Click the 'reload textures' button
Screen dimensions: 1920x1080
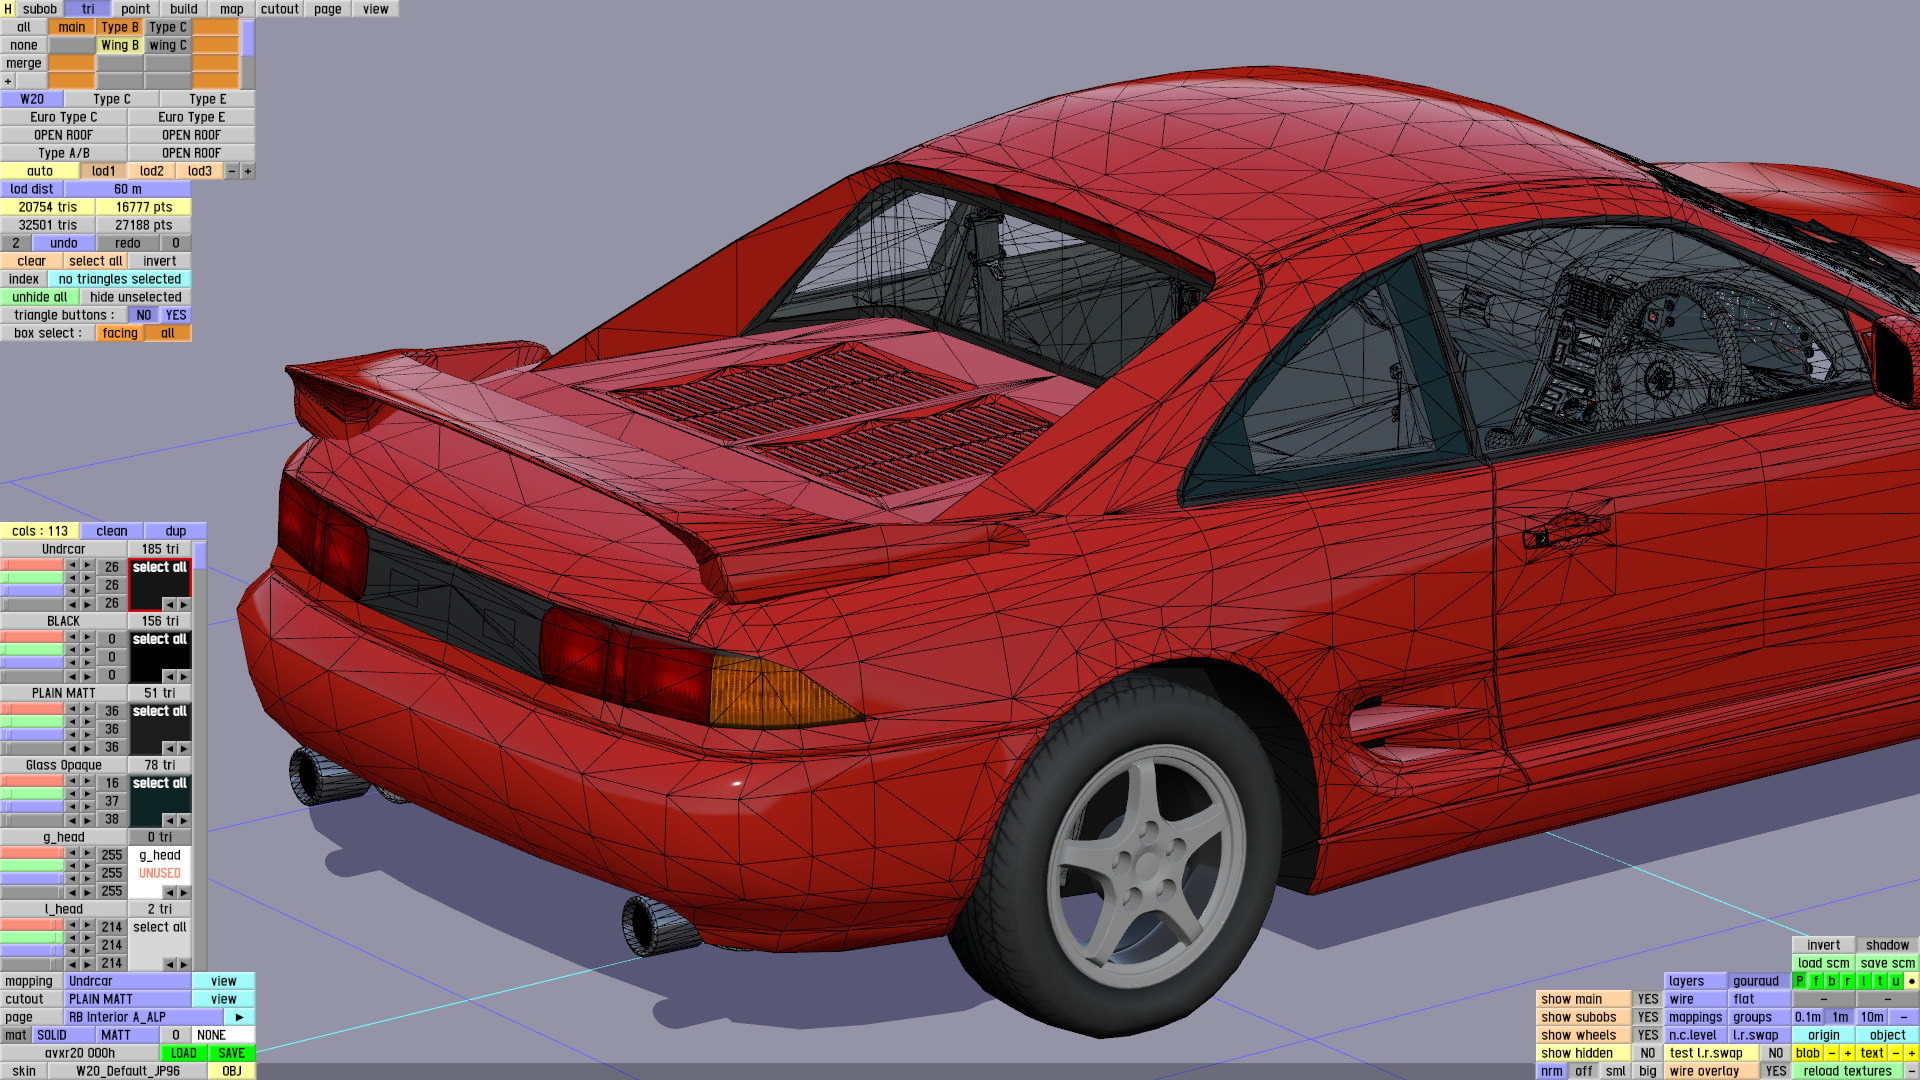coord(1846,1071)
